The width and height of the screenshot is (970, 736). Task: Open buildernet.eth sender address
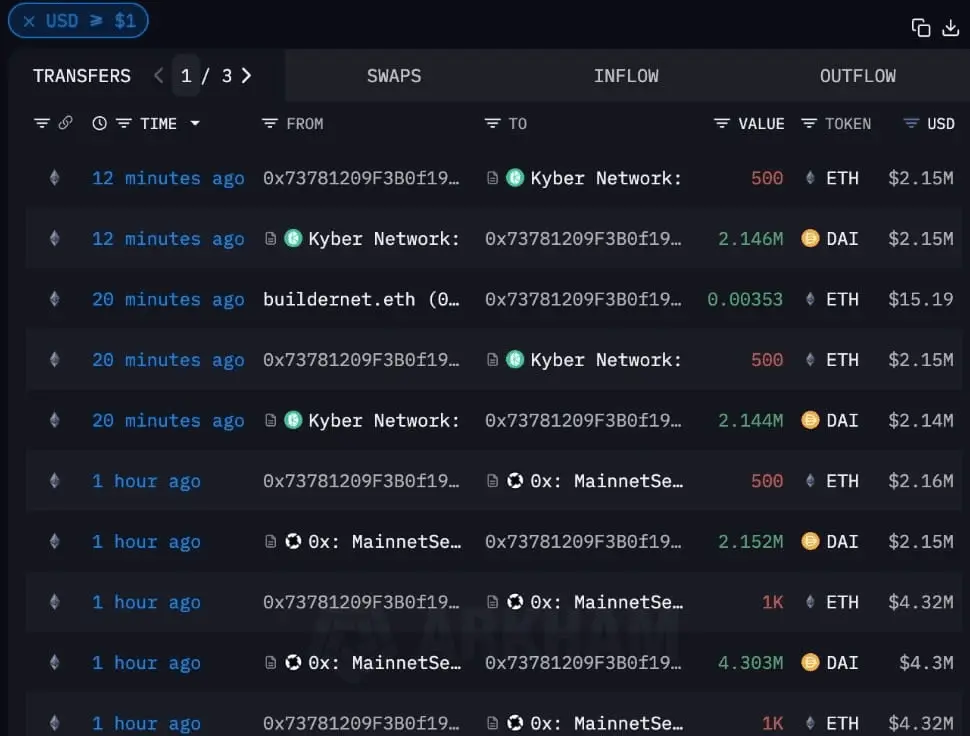(361, 299)
